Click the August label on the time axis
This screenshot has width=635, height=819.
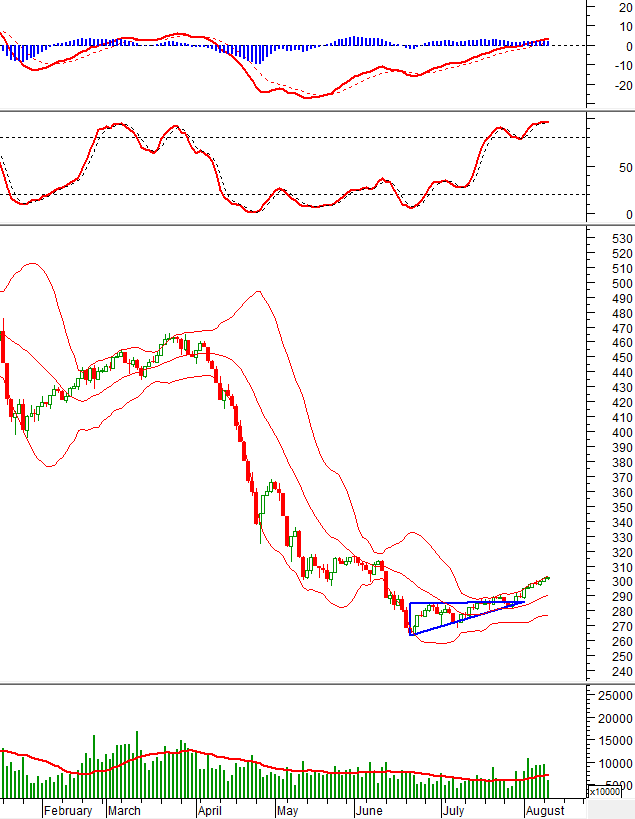(x=545, y=811)
